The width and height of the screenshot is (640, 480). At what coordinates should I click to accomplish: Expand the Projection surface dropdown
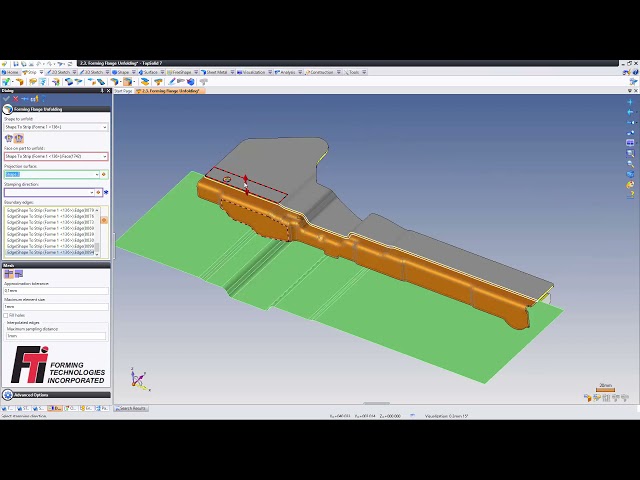click(96, 174)
